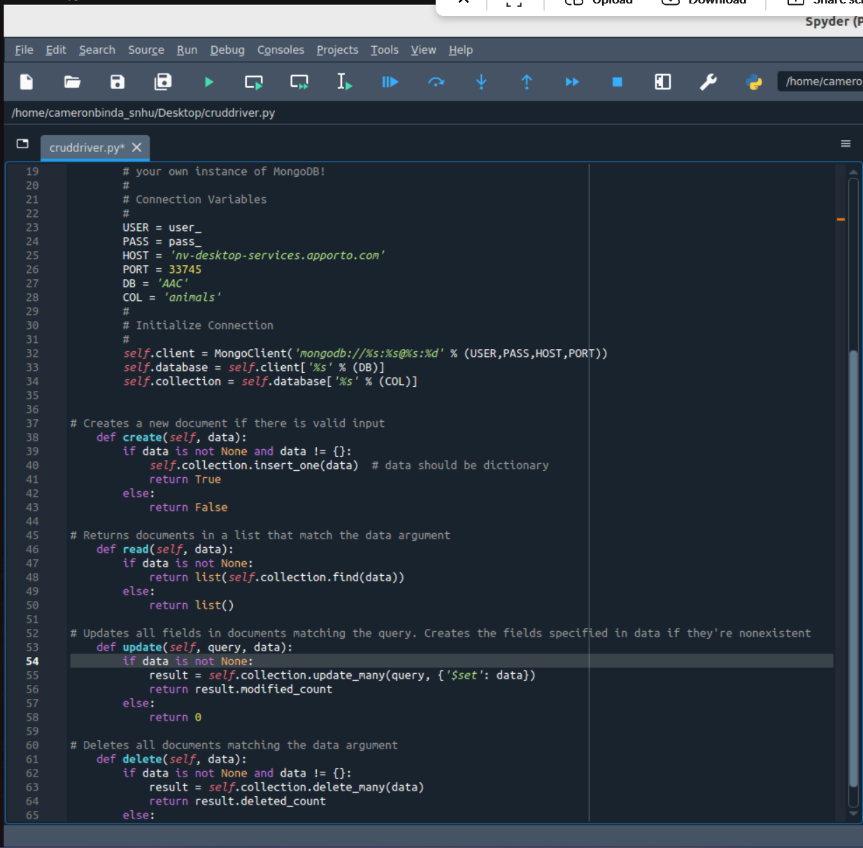This screenshot has width=863, height=848.
Task: Start debugging with debug file icon
Action: point(390,82)
